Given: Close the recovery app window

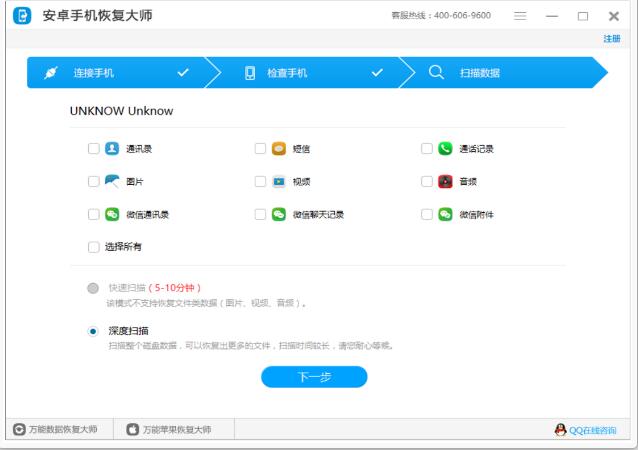Looking at the screenshot, I should [x=614, y=16].
